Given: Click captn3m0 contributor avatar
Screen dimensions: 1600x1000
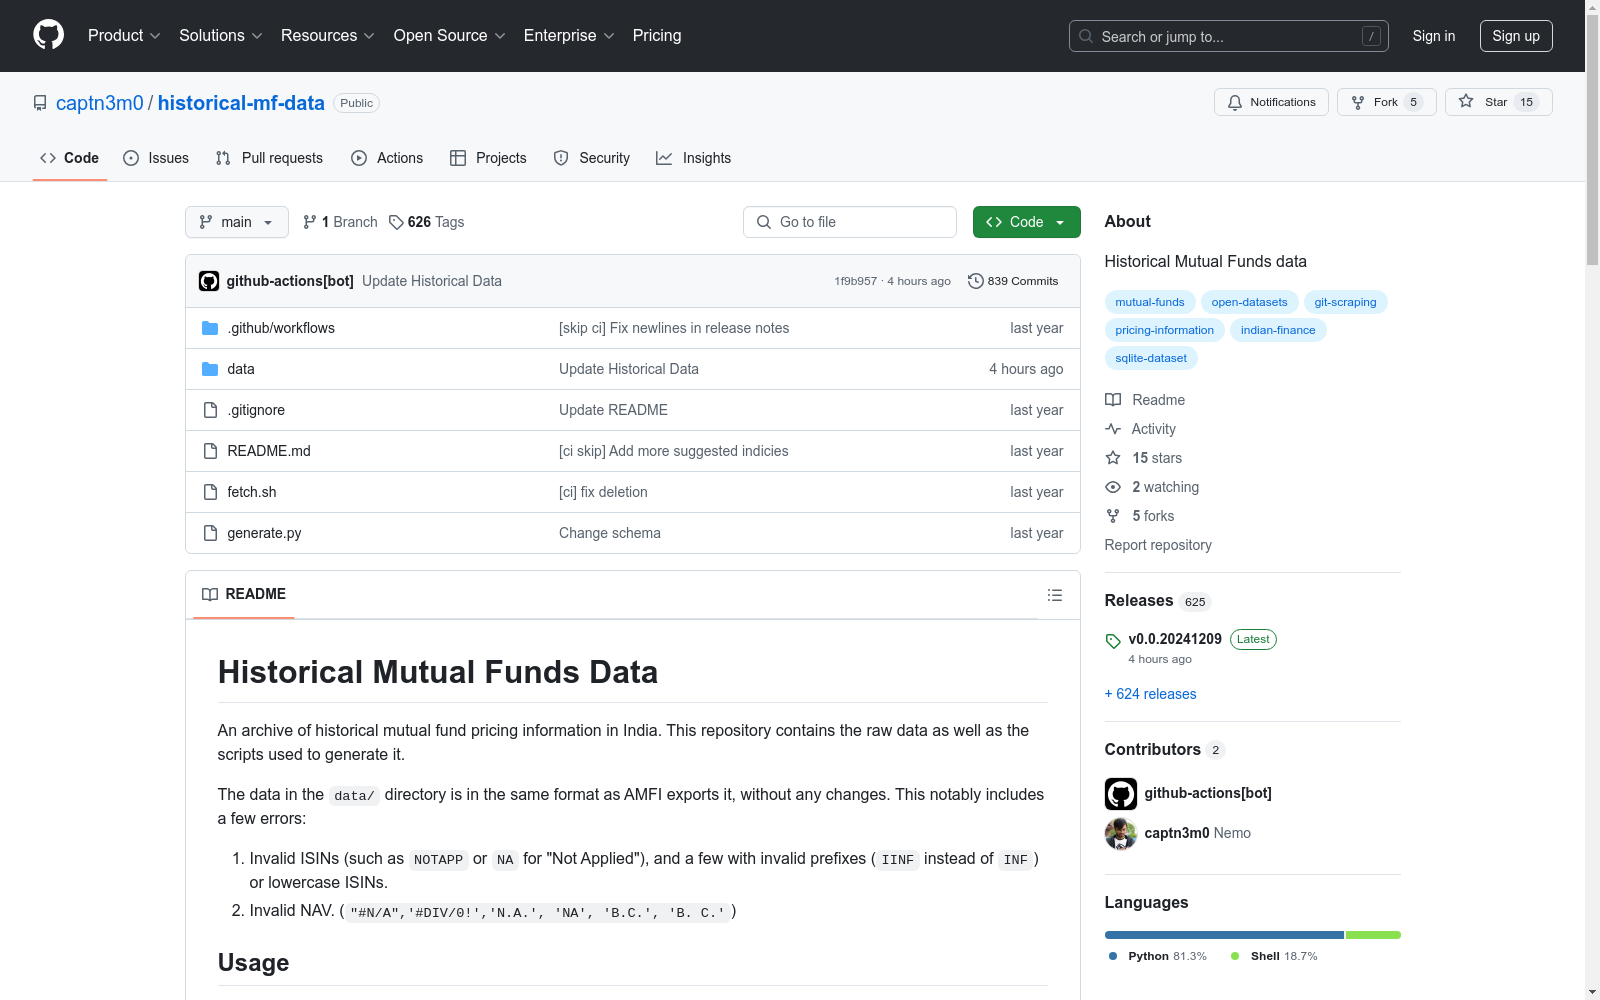Looking at the screenshot, I should (1121, 834).
